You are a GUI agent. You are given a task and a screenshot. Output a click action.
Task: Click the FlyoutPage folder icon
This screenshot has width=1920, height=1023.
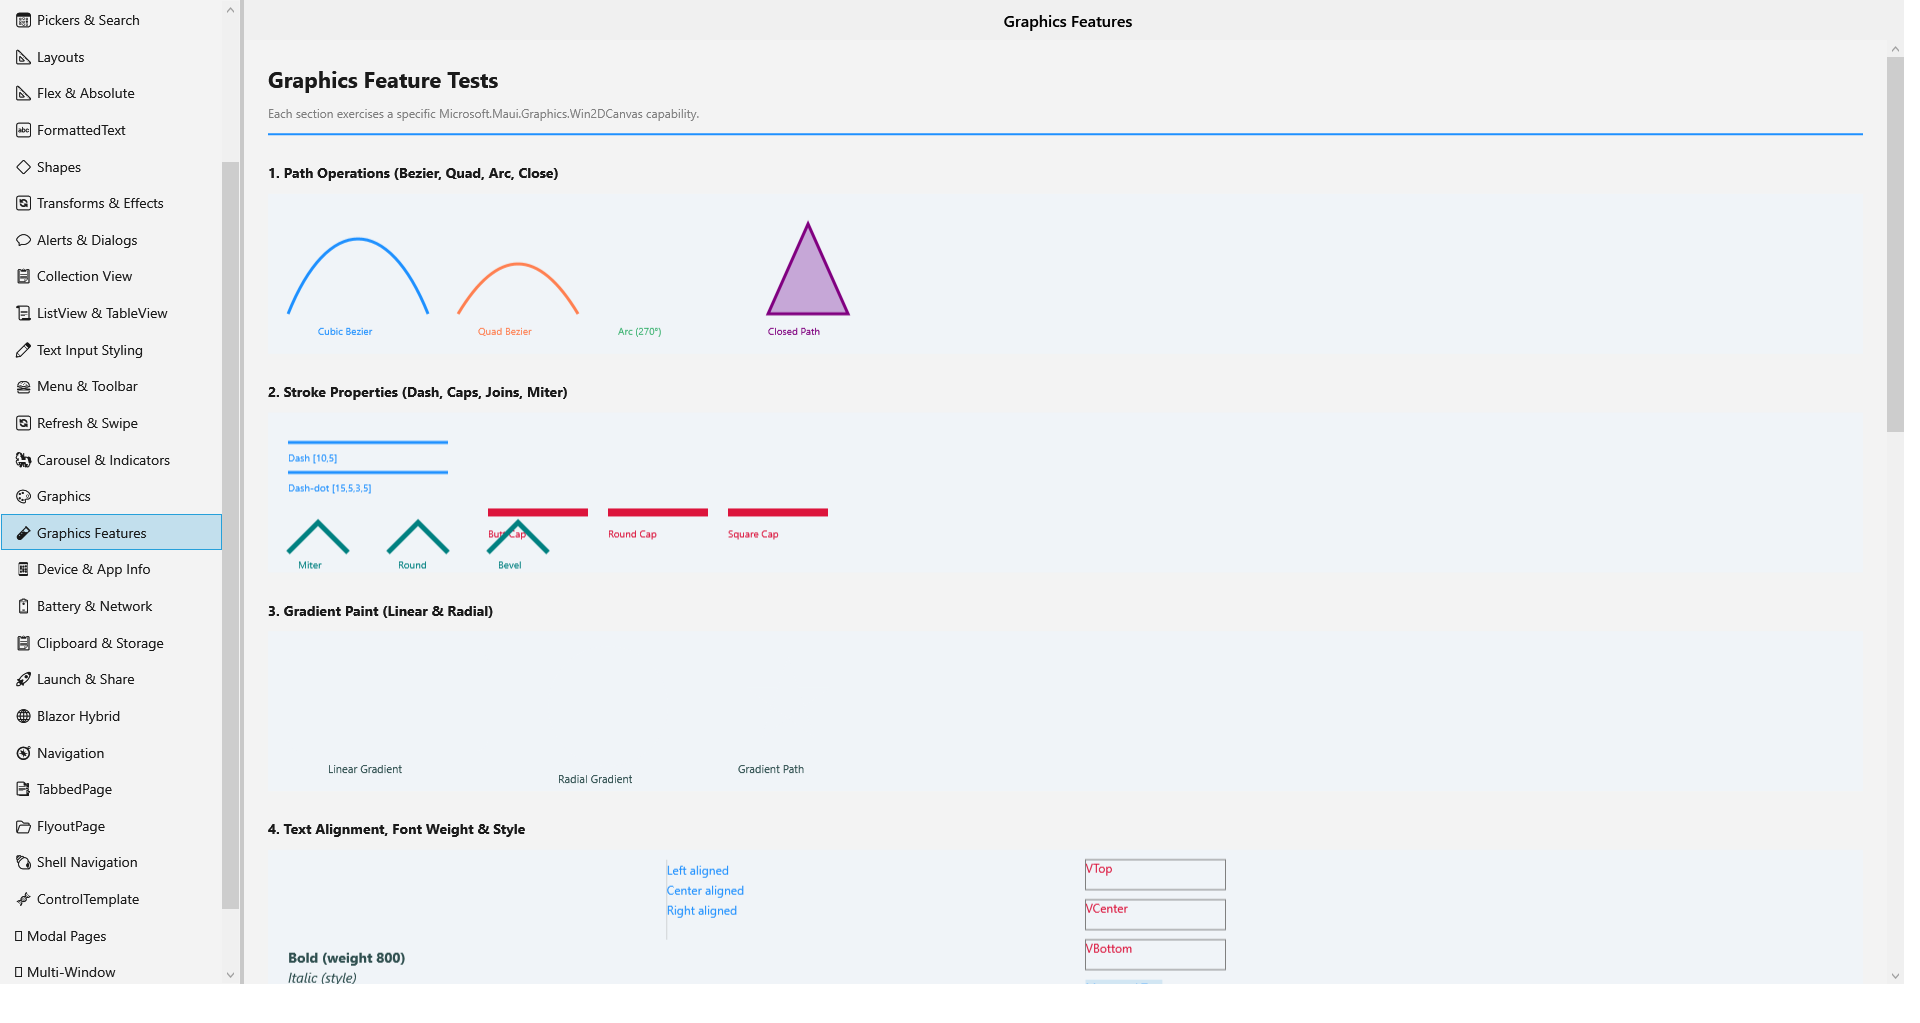(23, 826)
